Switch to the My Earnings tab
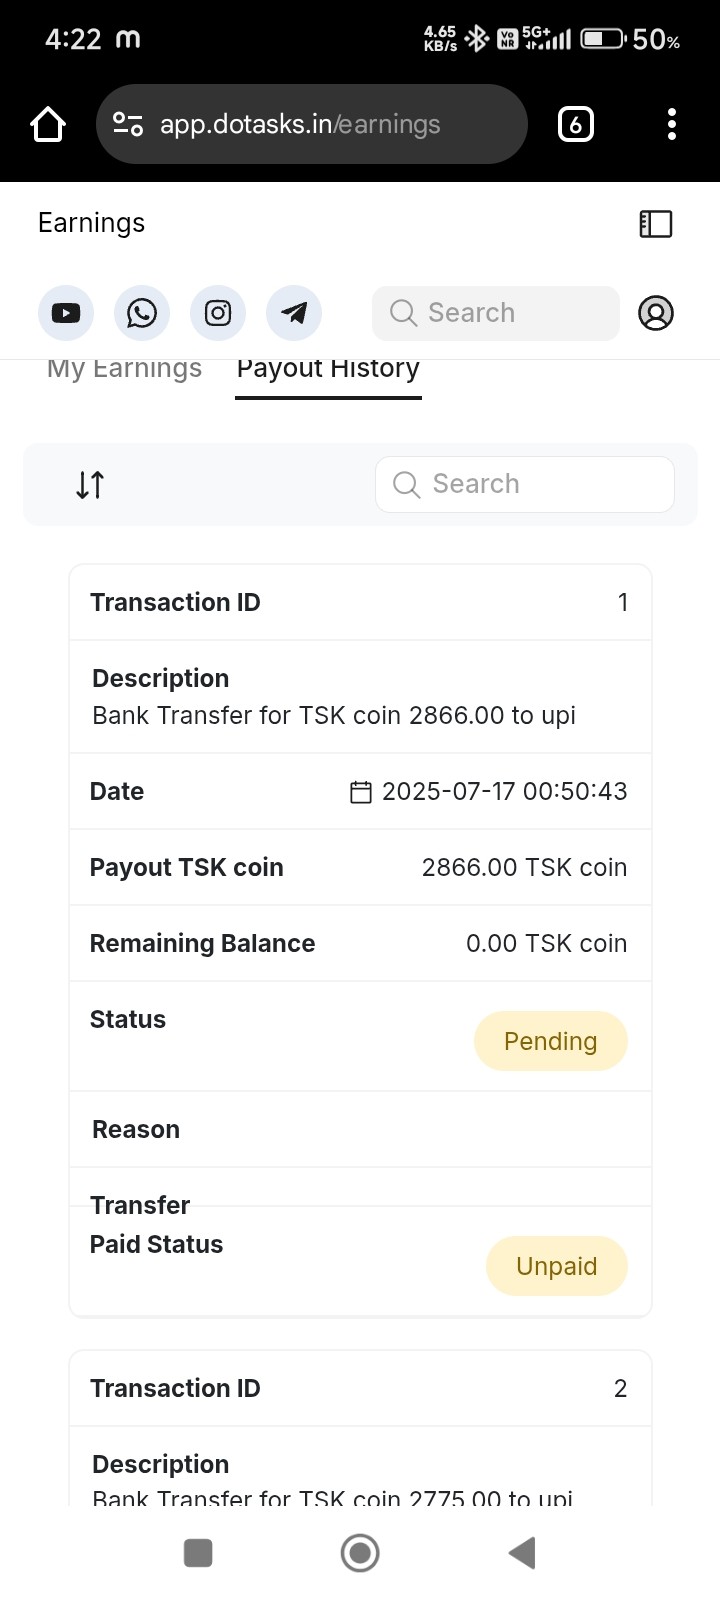The width and height of the screenshot is (720, 1600). point(124,369)
